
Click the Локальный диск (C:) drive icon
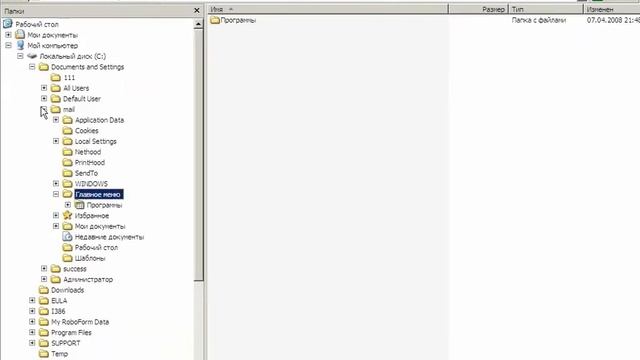(x=32, y=56)
